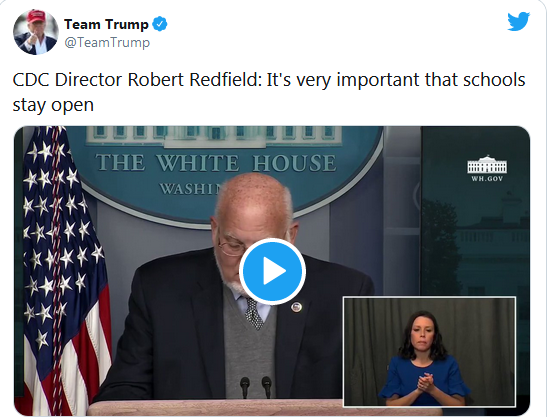Click the speaker's gray sweater vest
The width and height of the screenshot is (557, 417).
click(x=249, y=352)
